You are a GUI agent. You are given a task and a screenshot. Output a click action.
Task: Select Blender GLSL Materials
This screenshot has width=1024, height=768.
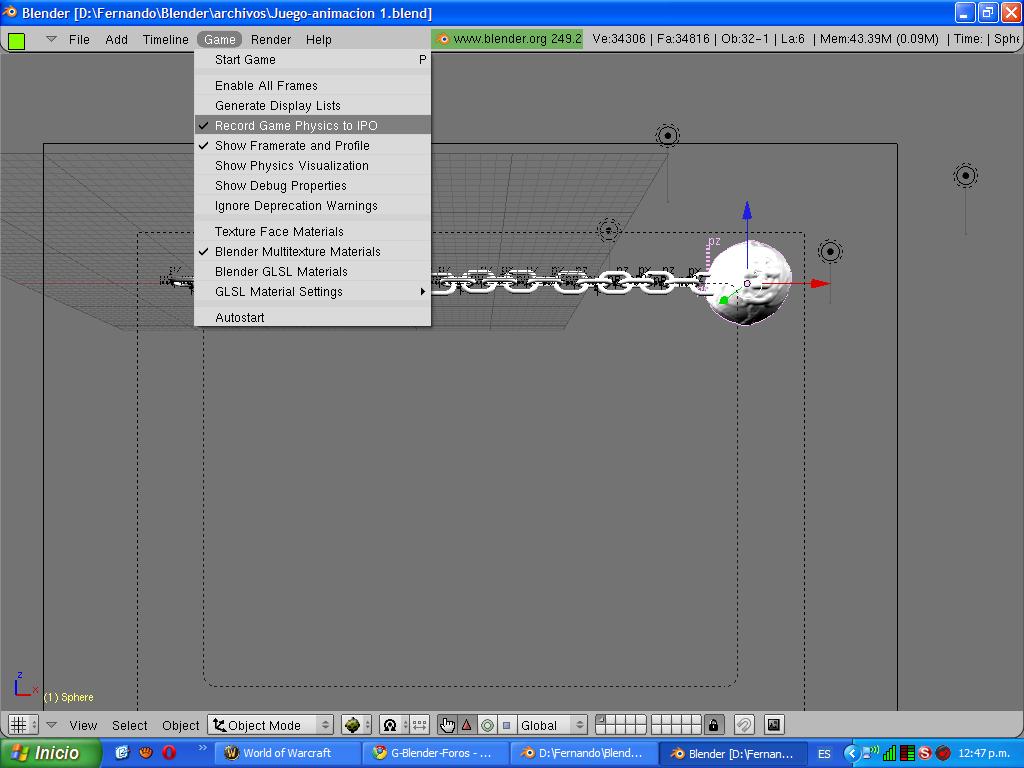pyautogui.click(x=313, y=272)
